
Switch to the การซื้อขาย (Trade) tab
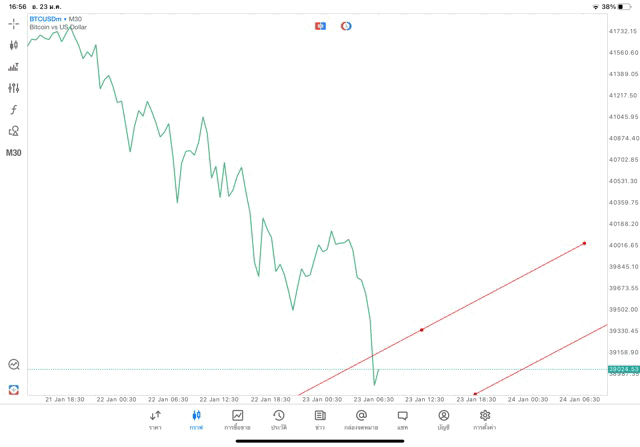point(237,419)
